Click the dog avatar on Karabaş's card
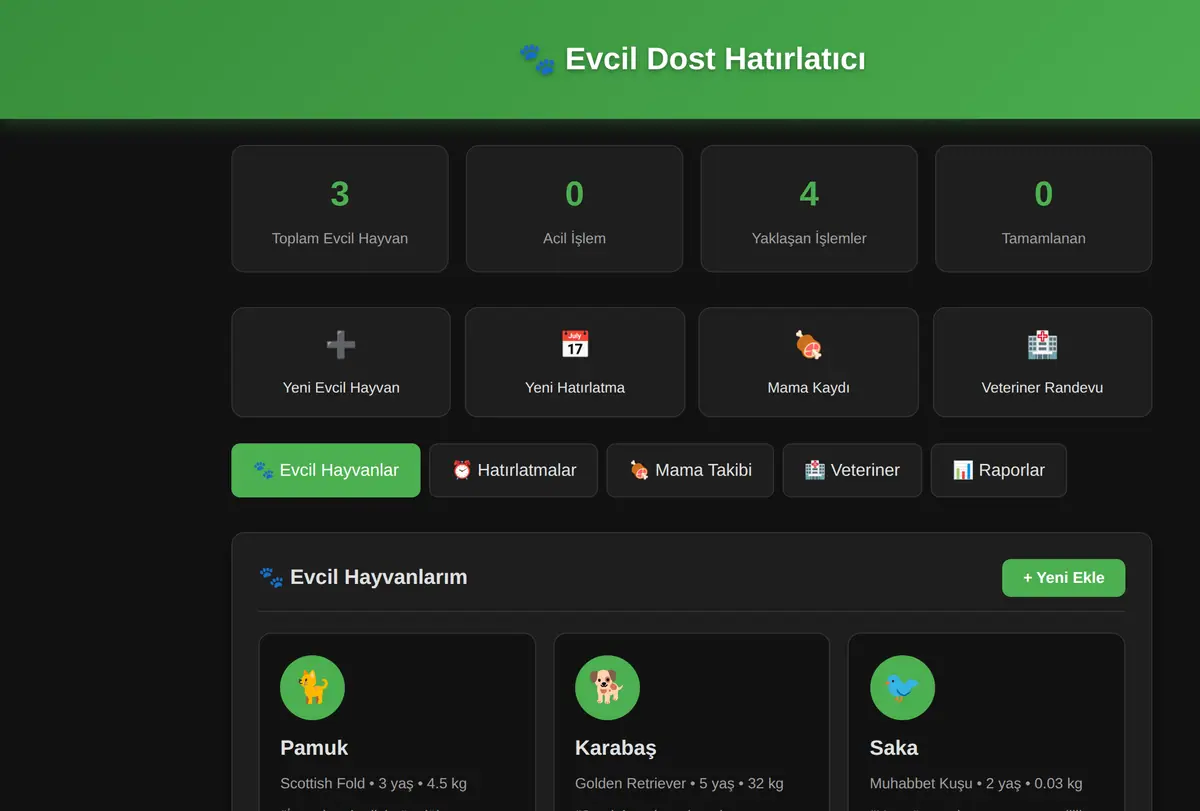The width and height of the screenshot is (1200, 811). coord(607,688)
